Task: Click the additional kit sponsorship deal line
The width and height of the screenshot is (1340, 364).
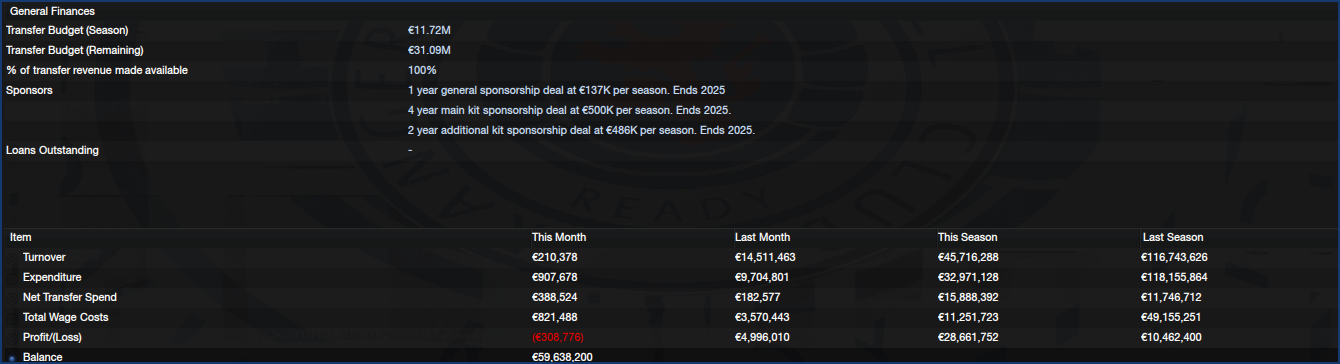Action: (x=581, y=130)
